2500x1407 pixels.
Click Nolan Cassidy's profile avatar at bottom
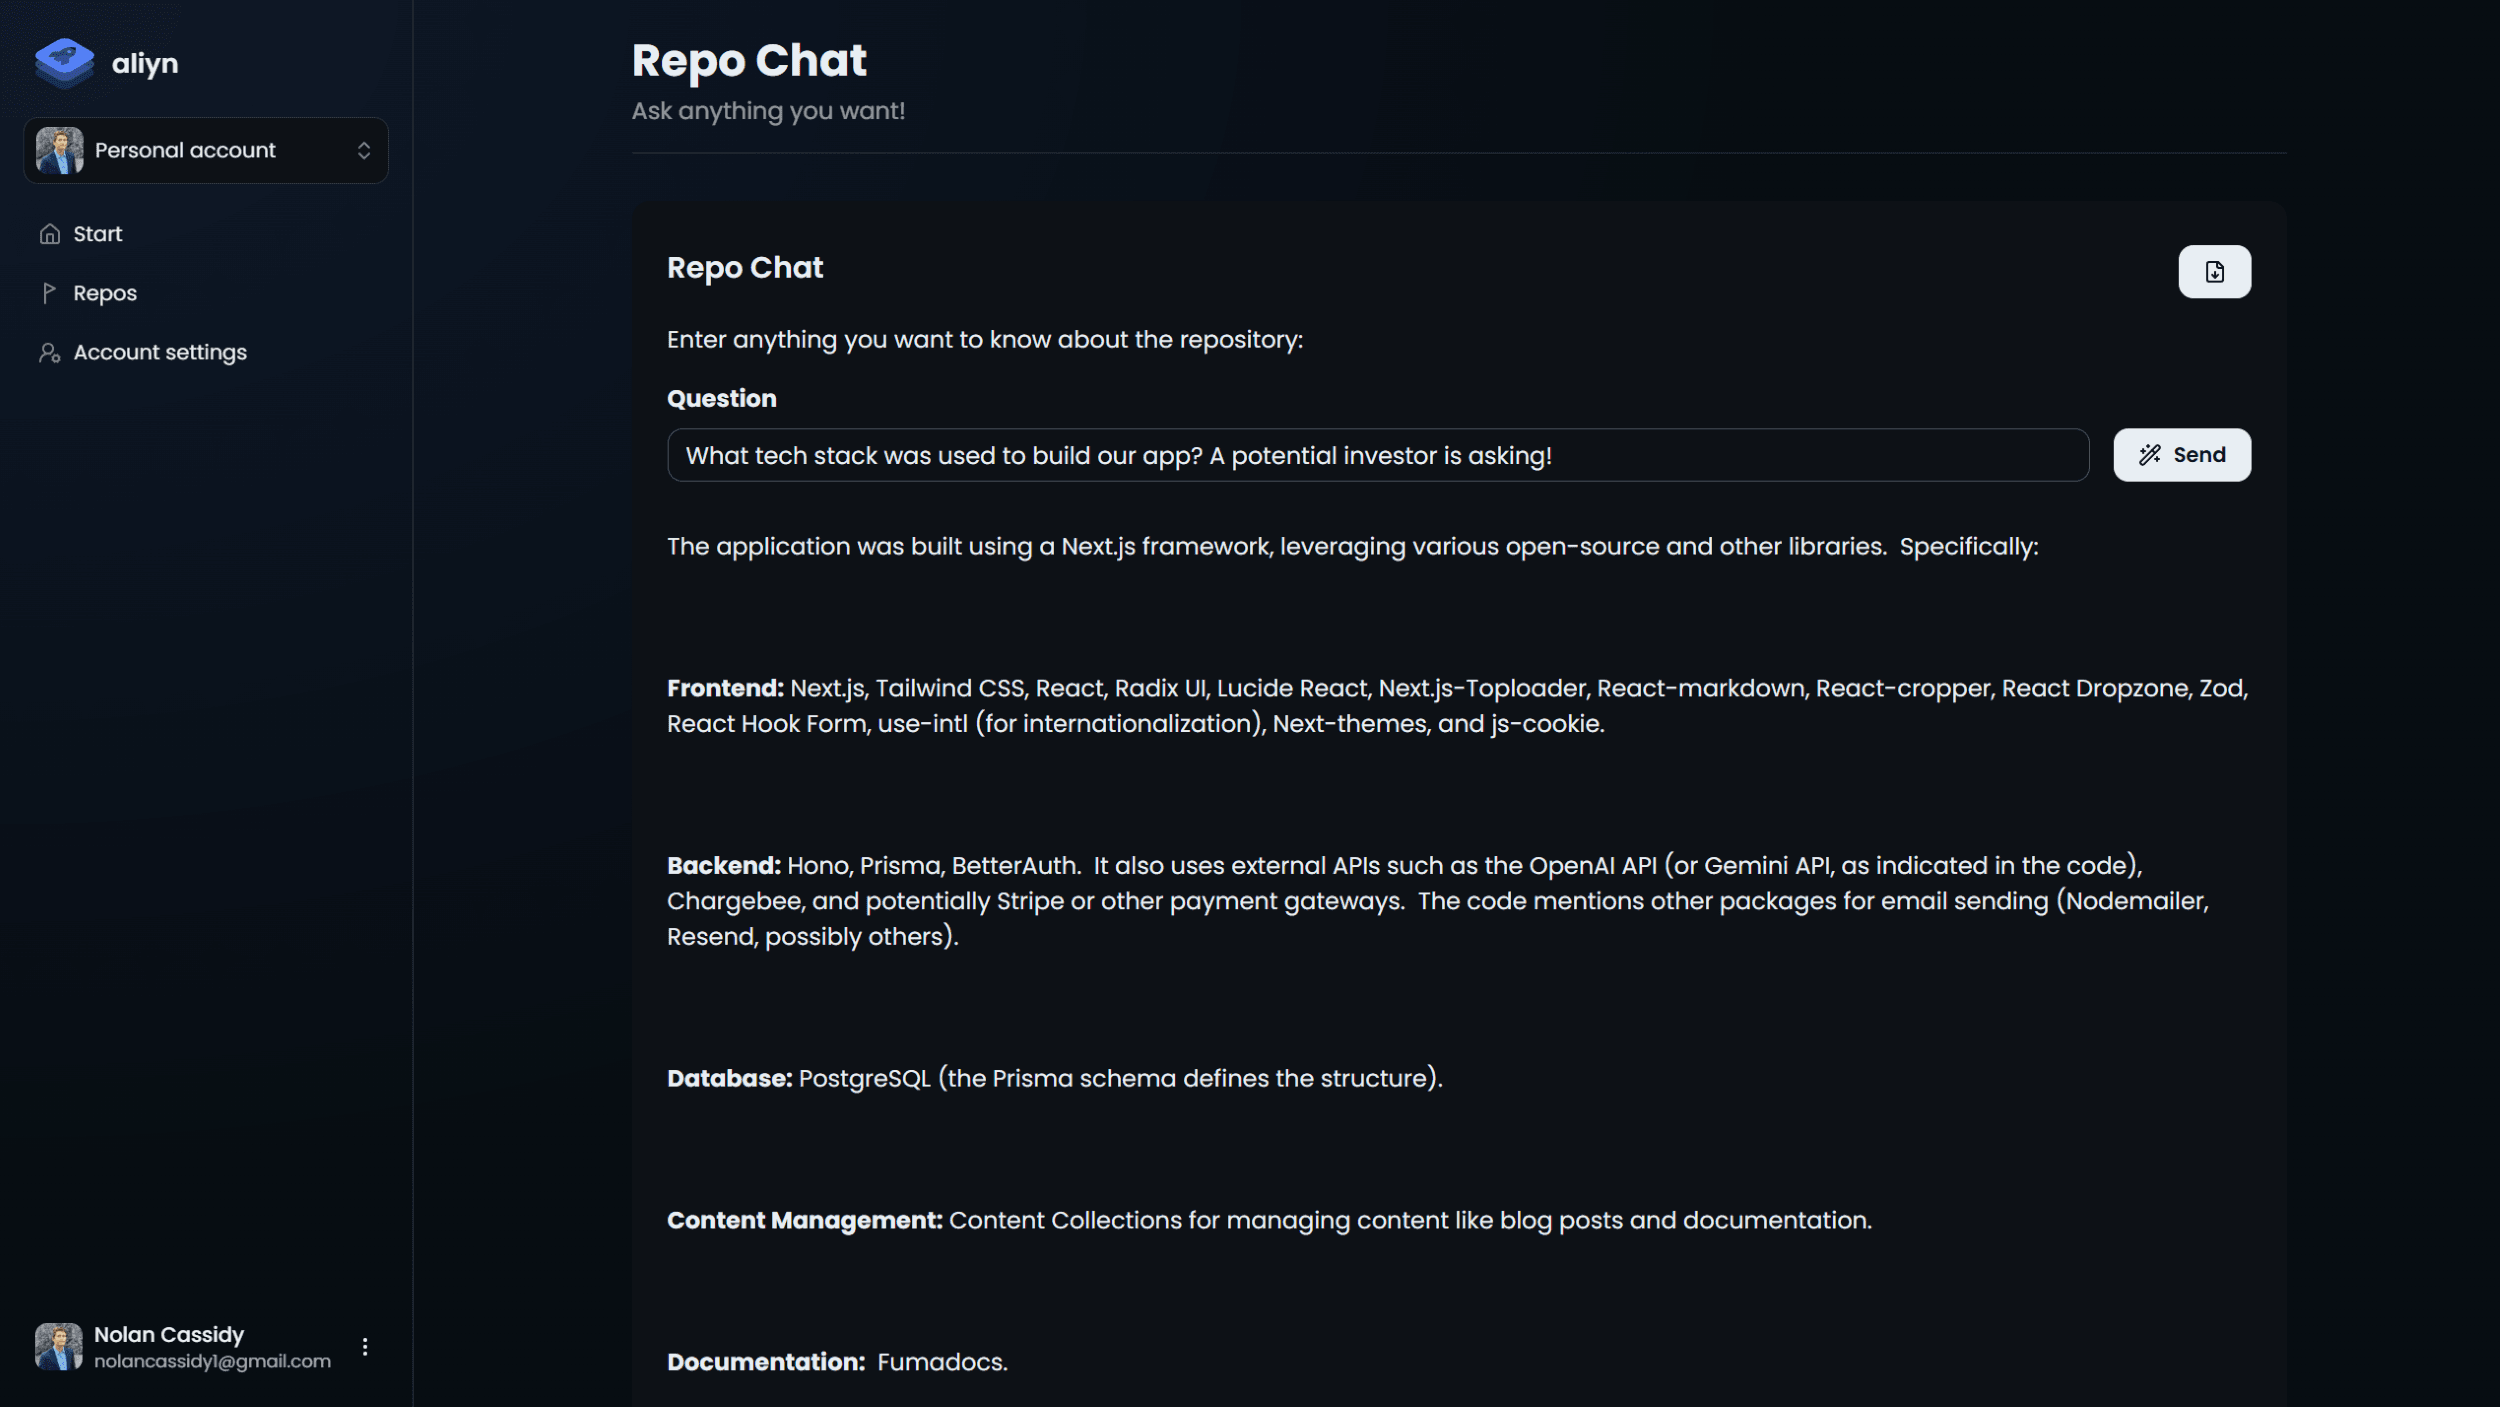(59, 1346)
